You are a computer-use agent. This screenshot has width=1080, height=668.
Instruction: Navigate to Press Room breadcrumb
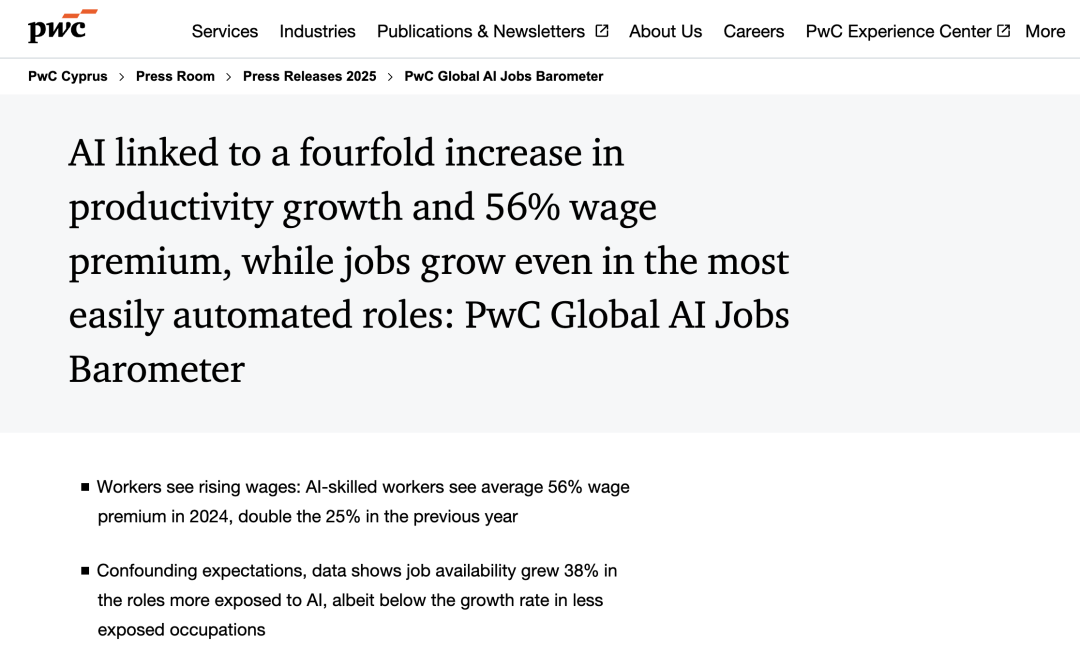[x=175, y=76]
